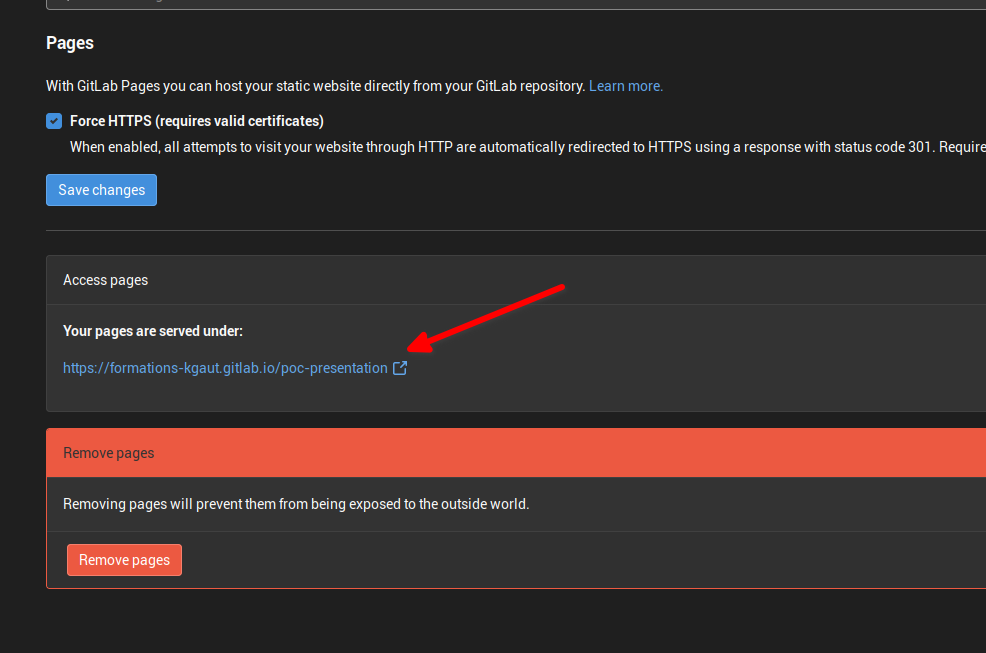Focus the partially visible field above Pages
This screenshot has width=986, height=653.
(500, 4)
